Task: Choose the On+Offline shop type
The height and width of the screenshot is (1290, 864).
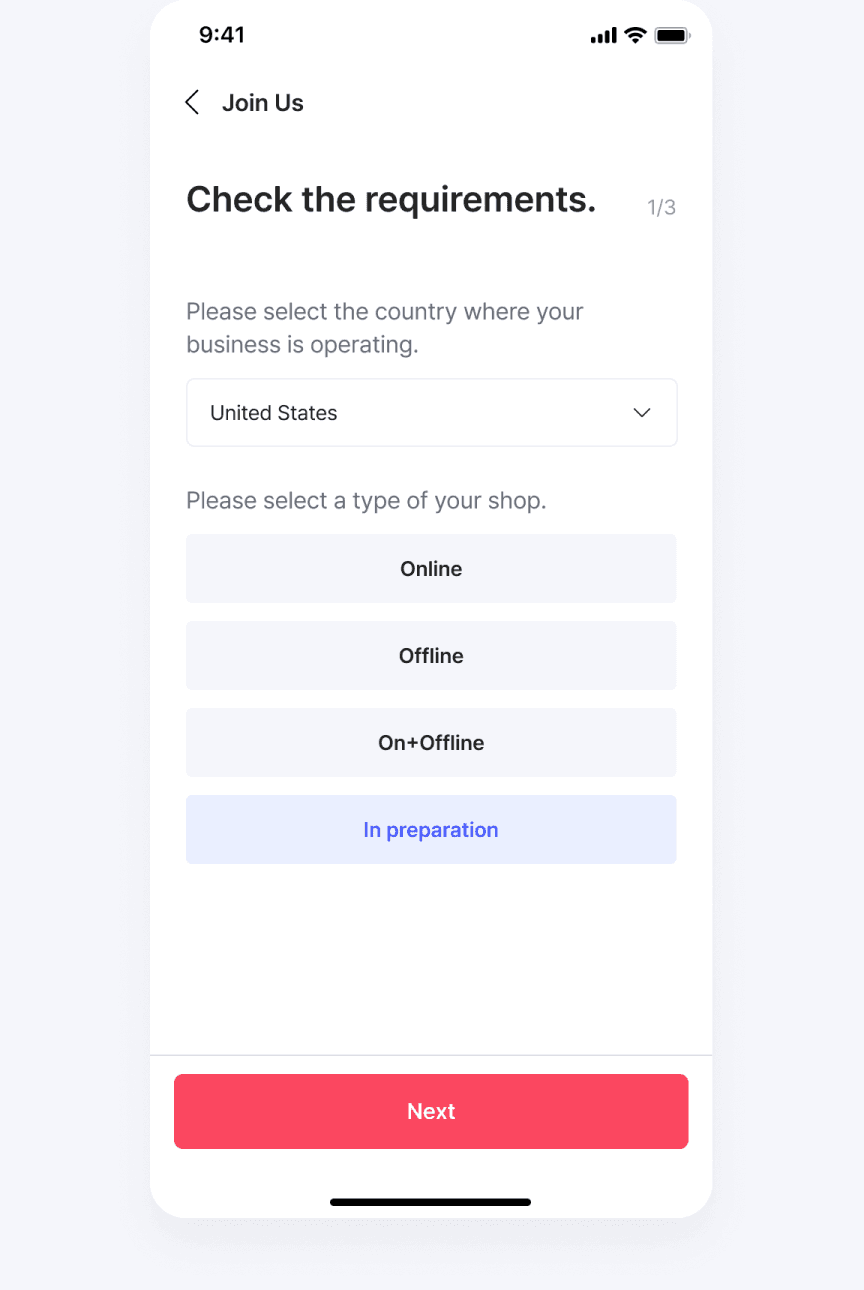Action: click(431, 742)
